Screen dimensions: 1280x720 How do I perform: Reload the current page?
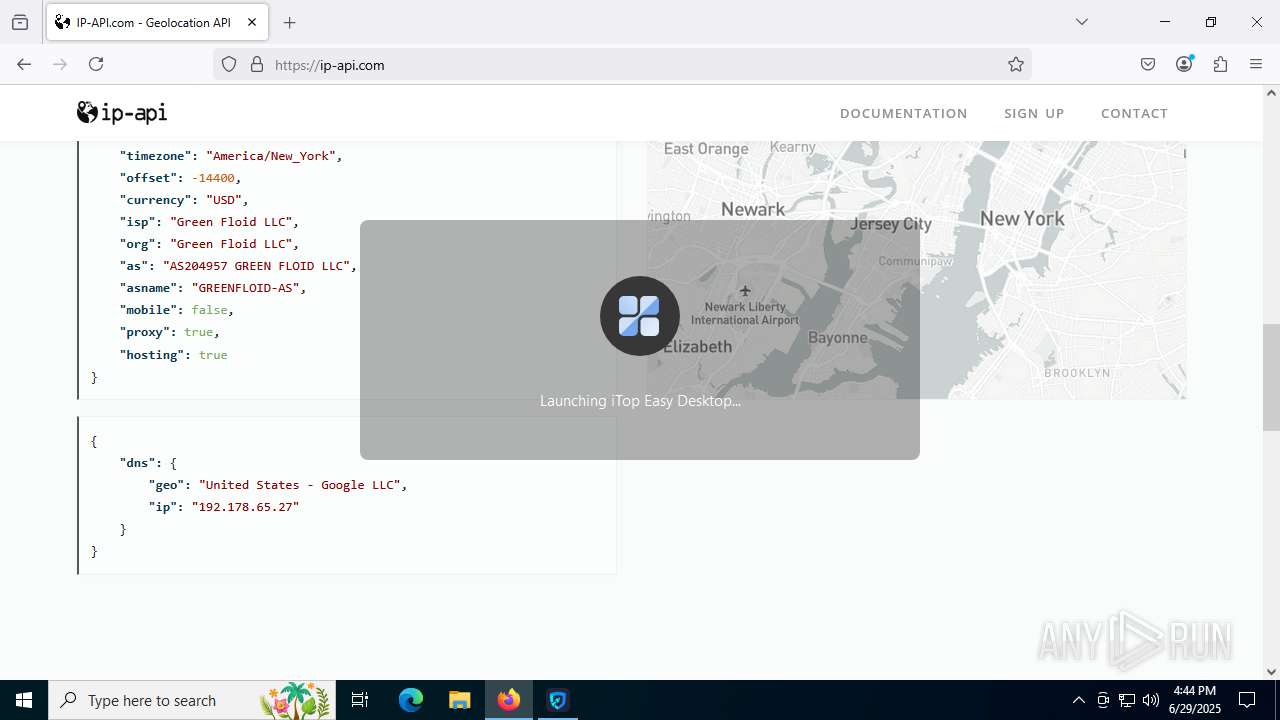pos(96,64)
